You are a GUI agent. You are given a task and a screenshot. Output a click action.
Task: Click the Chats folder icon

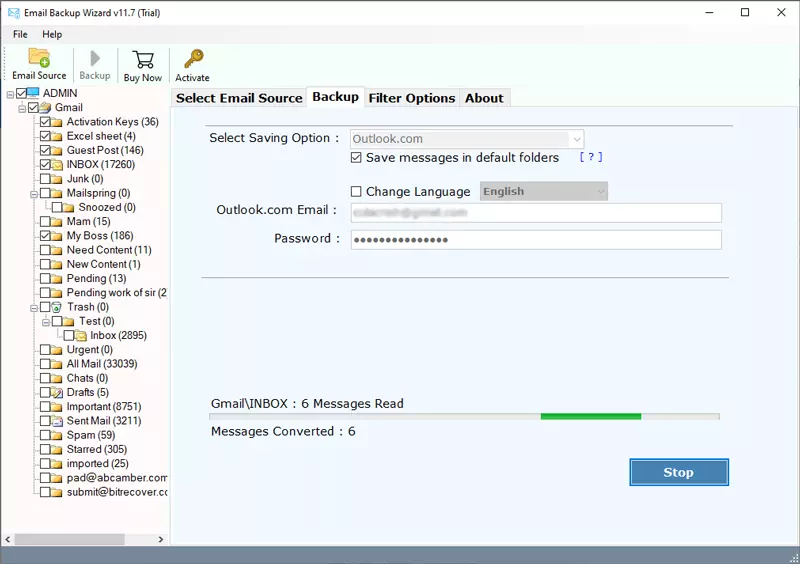[57, 378]
